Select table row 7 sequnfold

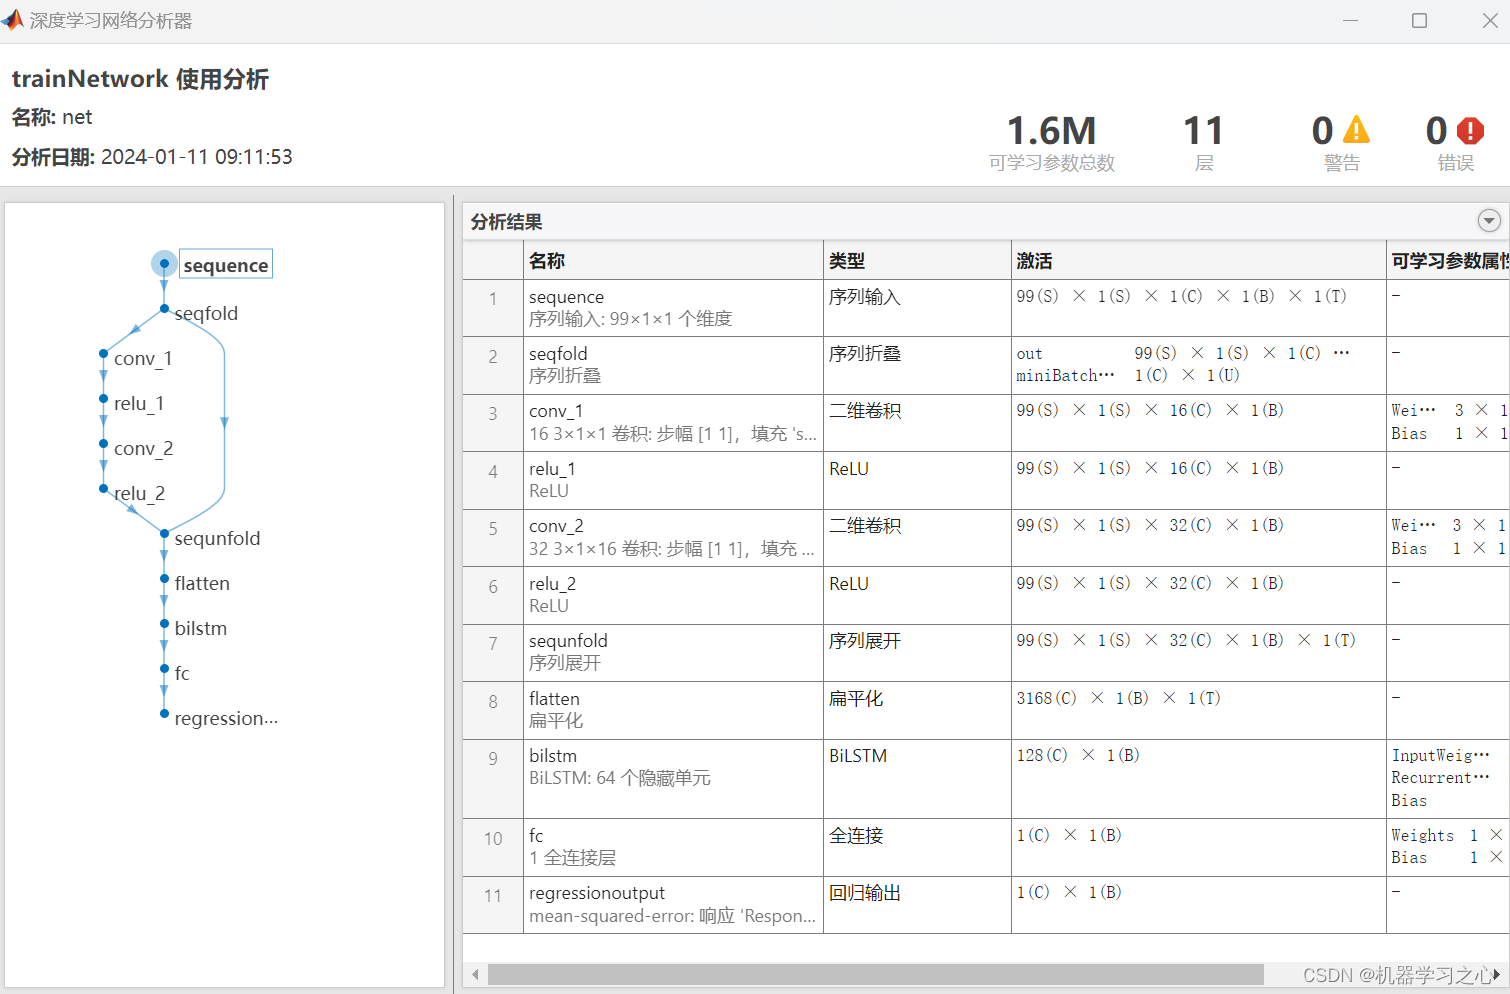point(986,653)
